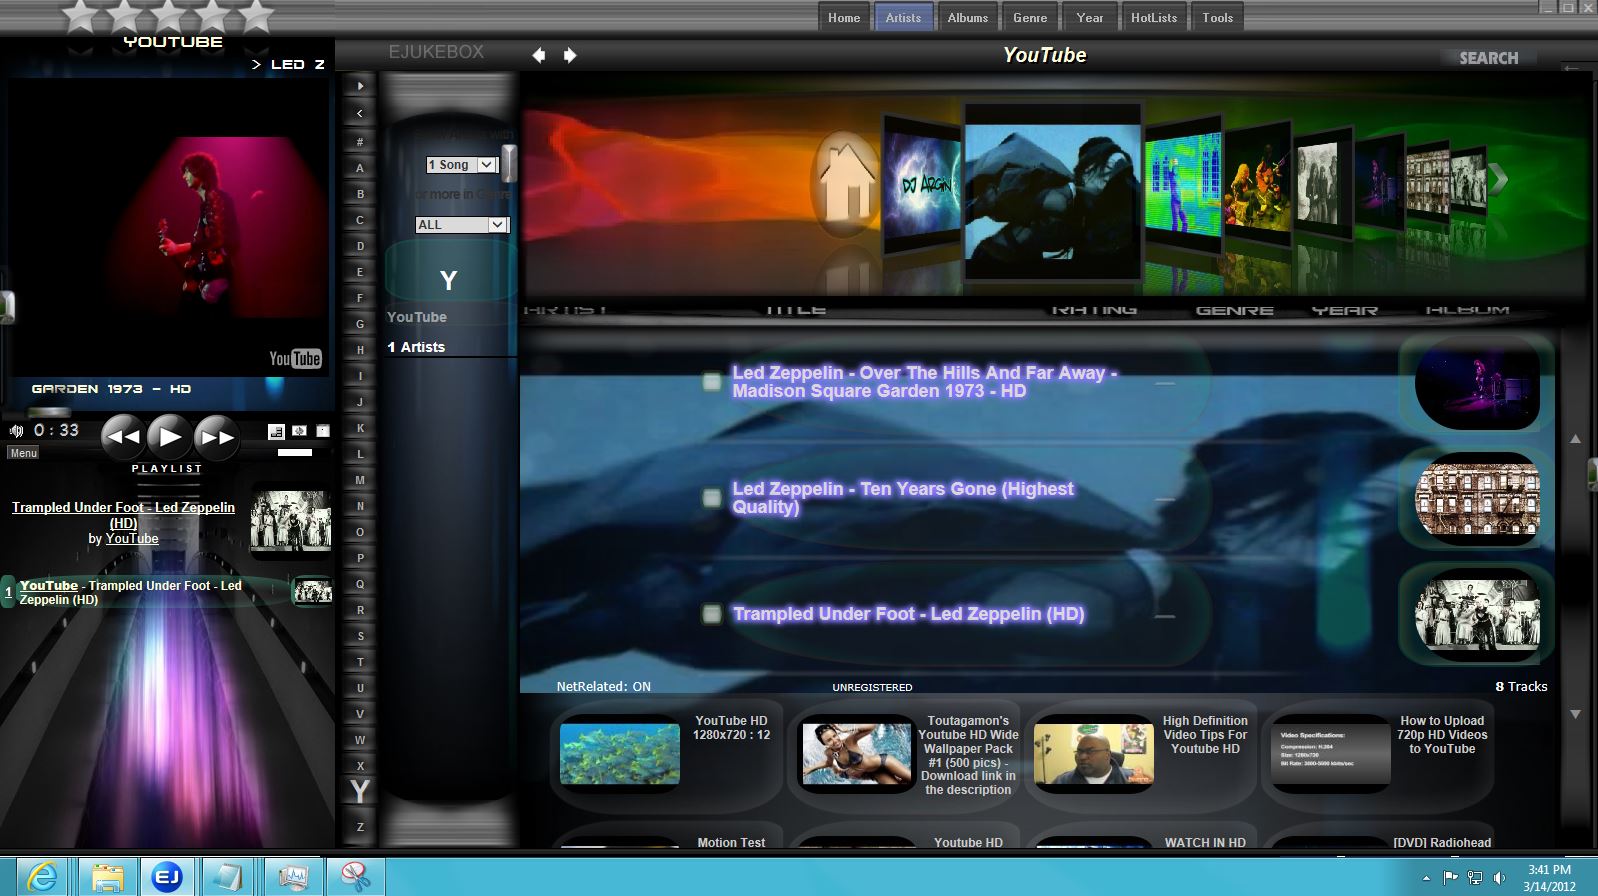Click the speaker volume icon

point(16,431)
